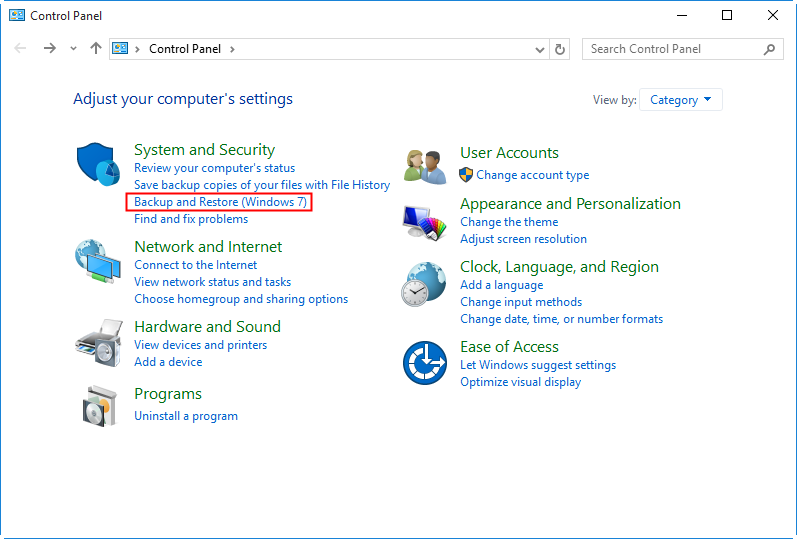Click the Ease of Access icon

424,362
